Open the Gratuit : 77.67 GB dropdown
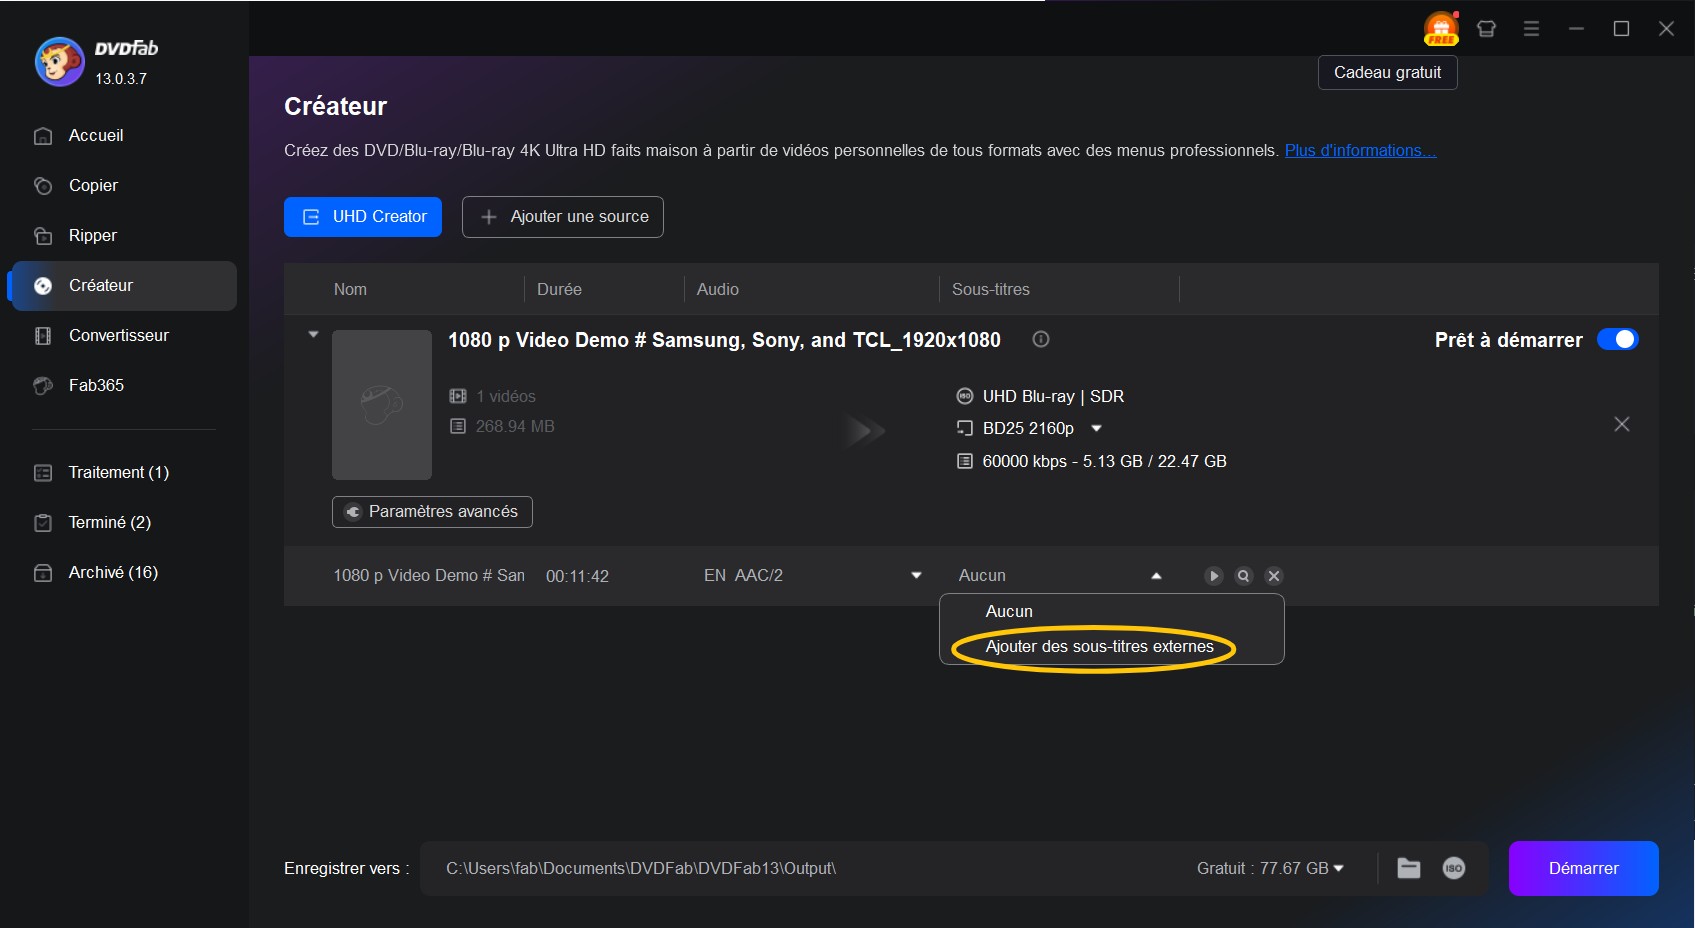 pyautogui.click(x=1270, y=868)
